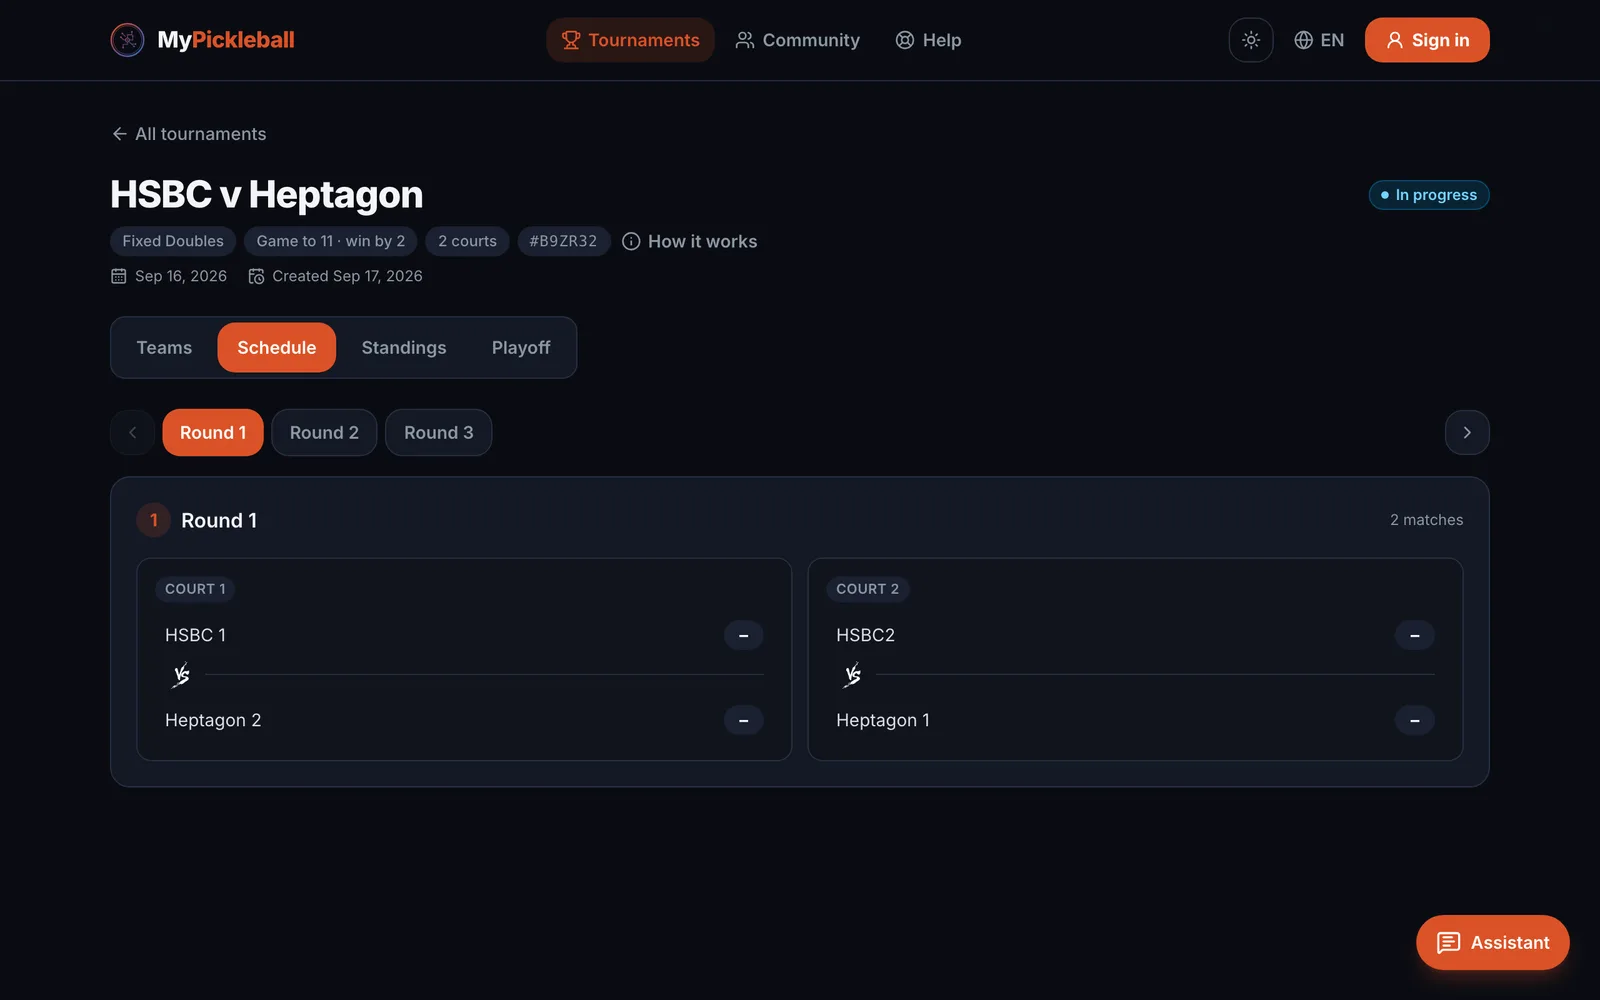1600x1000 pixels.
Task: Click the Heptagon 1 score box
Action: click(x=1415, y=721)
